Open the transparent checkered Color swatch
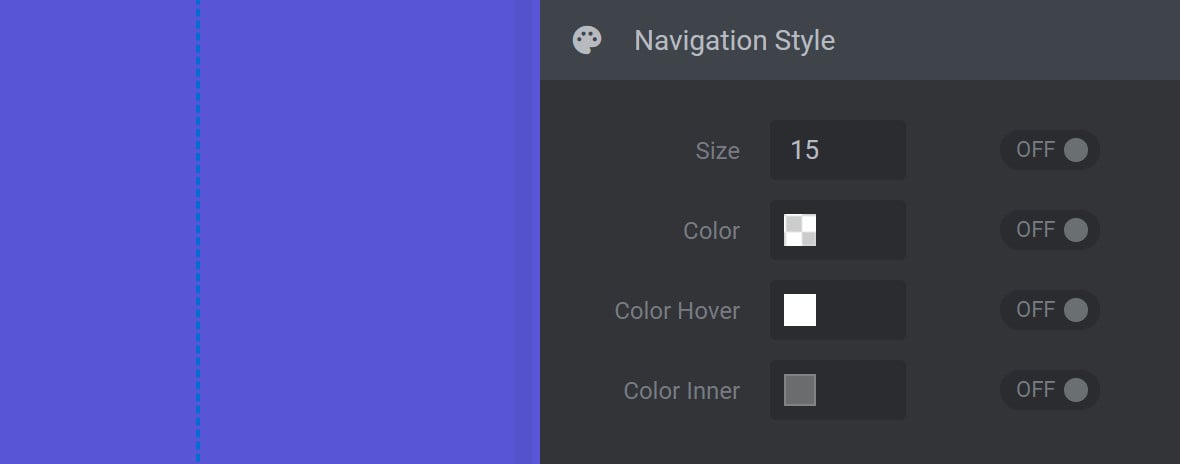Viewport: 1180px width, 464px height. (800, 230)
